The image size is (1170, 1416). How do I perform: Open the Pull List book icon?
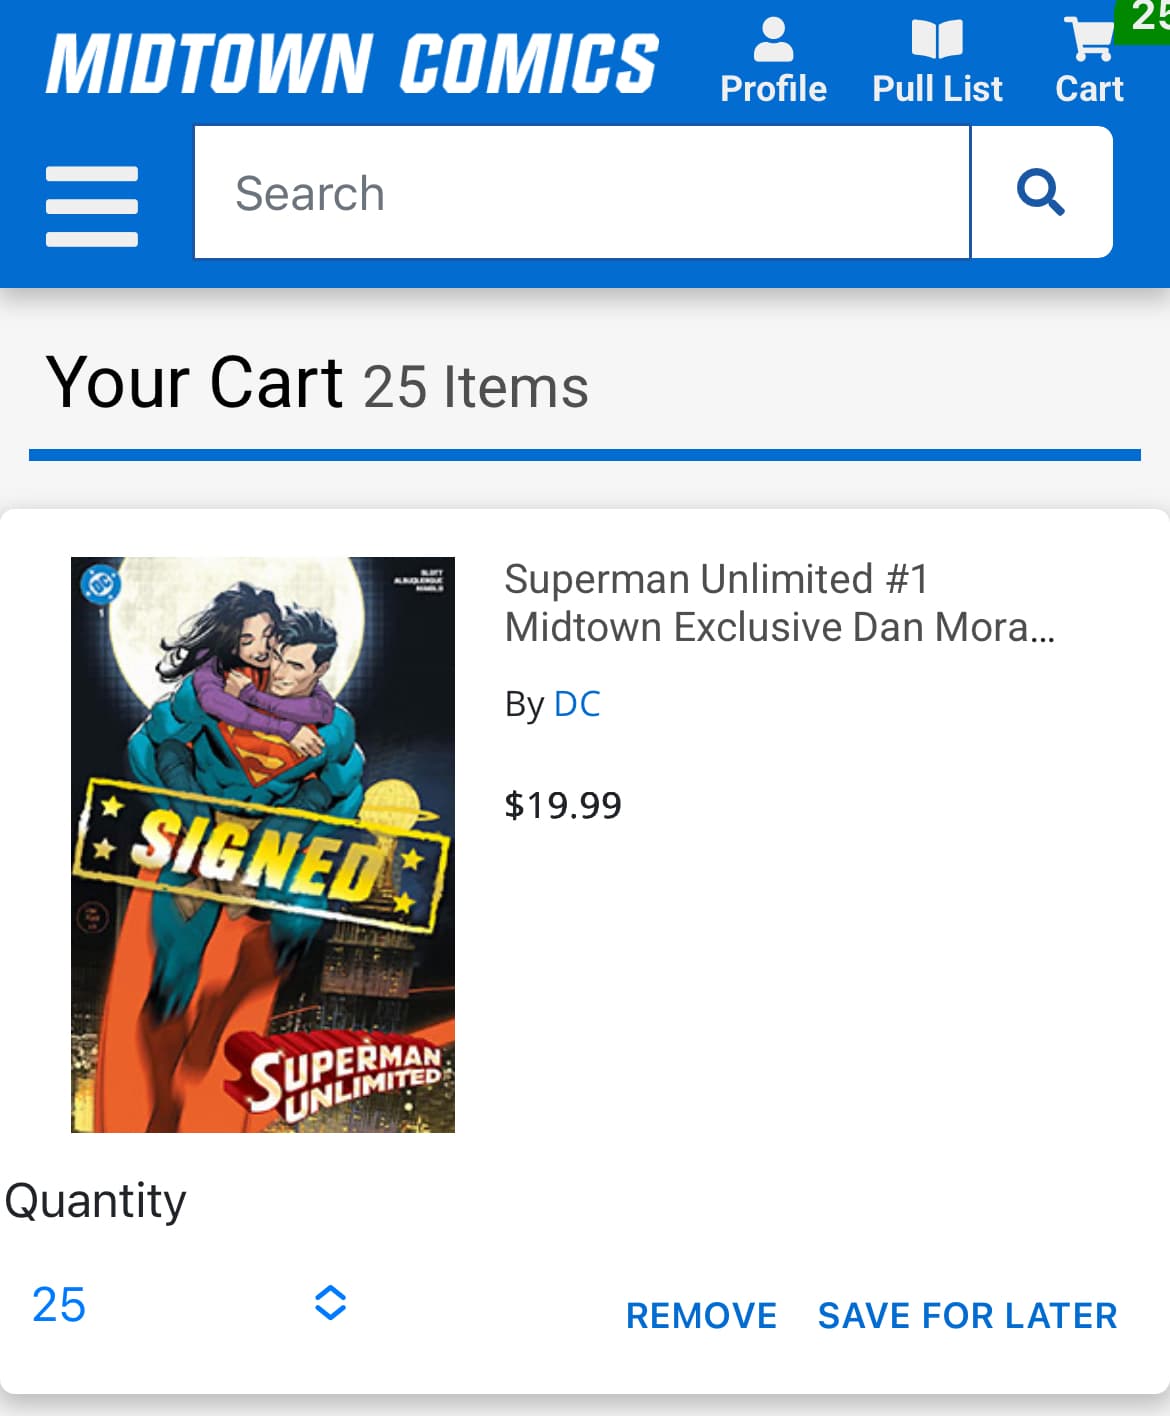pyautogui.click(x=937, y=40)
